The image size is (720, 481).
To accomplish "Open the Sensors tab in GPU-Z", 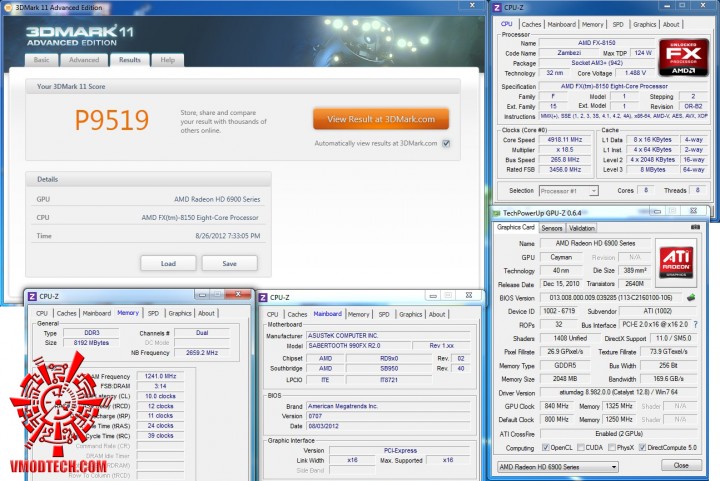I will tap(551, 228).
